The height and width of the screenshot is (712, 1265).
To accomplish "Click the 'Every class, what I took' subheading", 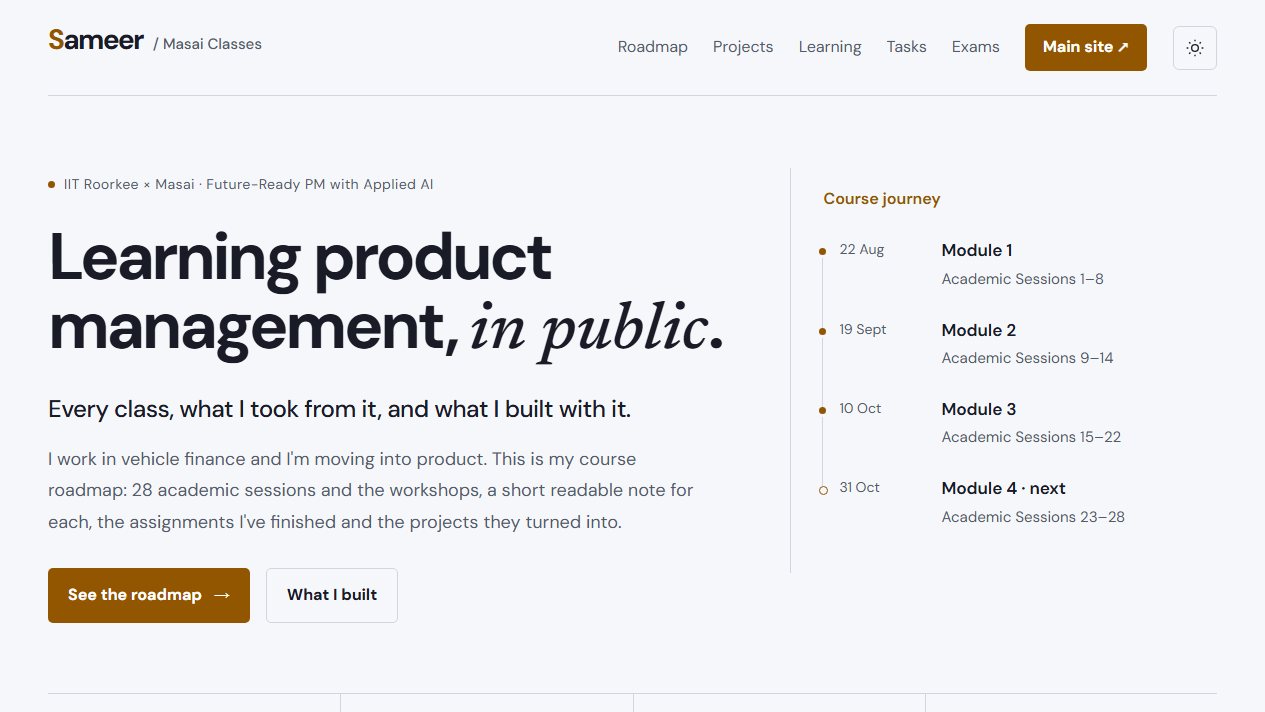I will pyautogui.click(x=339, y=409).
